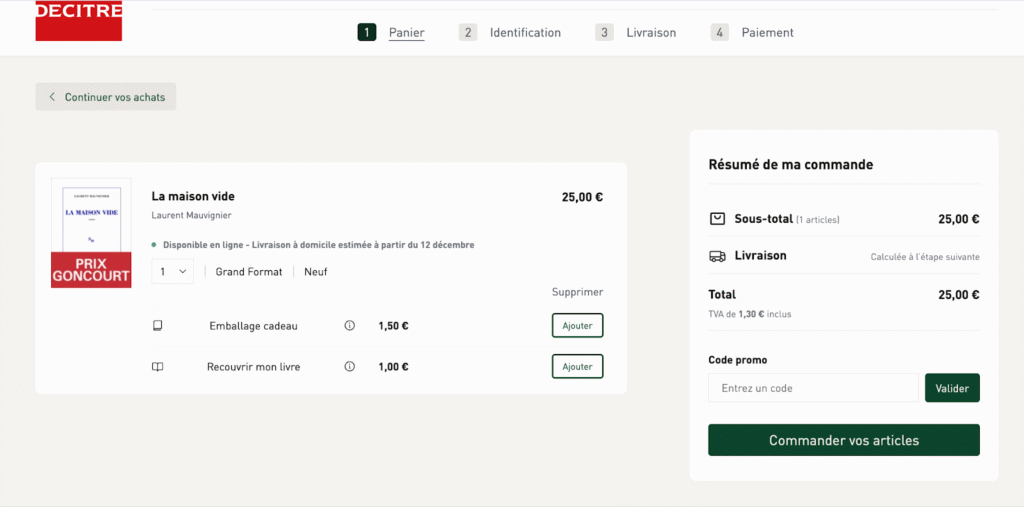Select the Livraison step in header
Viewport: 1024px width, 507px height.
point(650,33)
